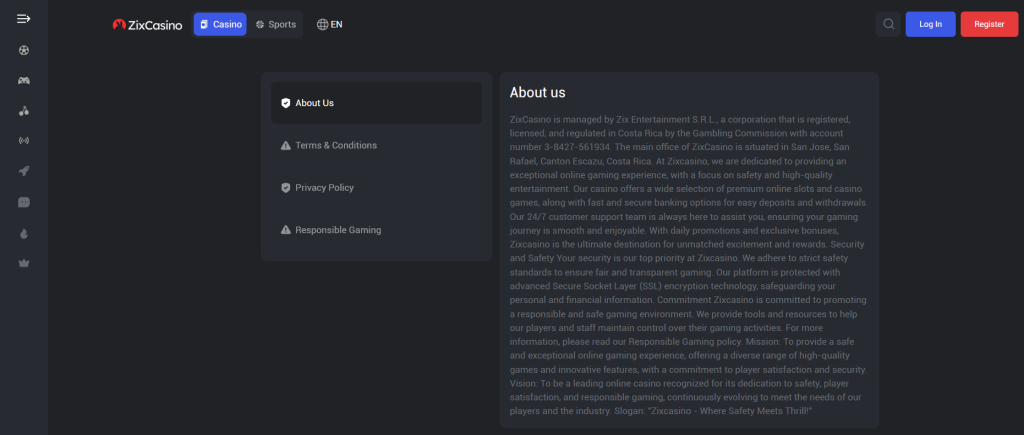
Task: Go to ZixCasino home logo
Action: click(x=147, y=25)
